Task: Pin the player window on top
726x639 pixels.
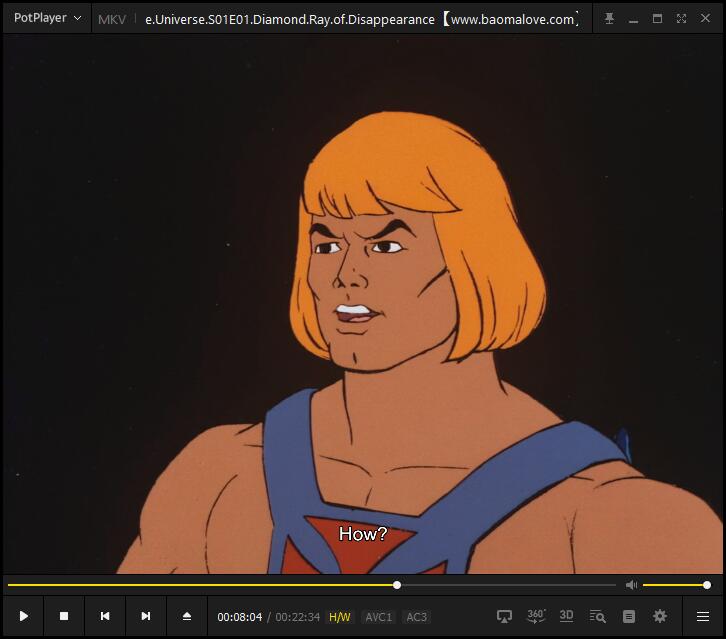Action: (x=609, y=19)
